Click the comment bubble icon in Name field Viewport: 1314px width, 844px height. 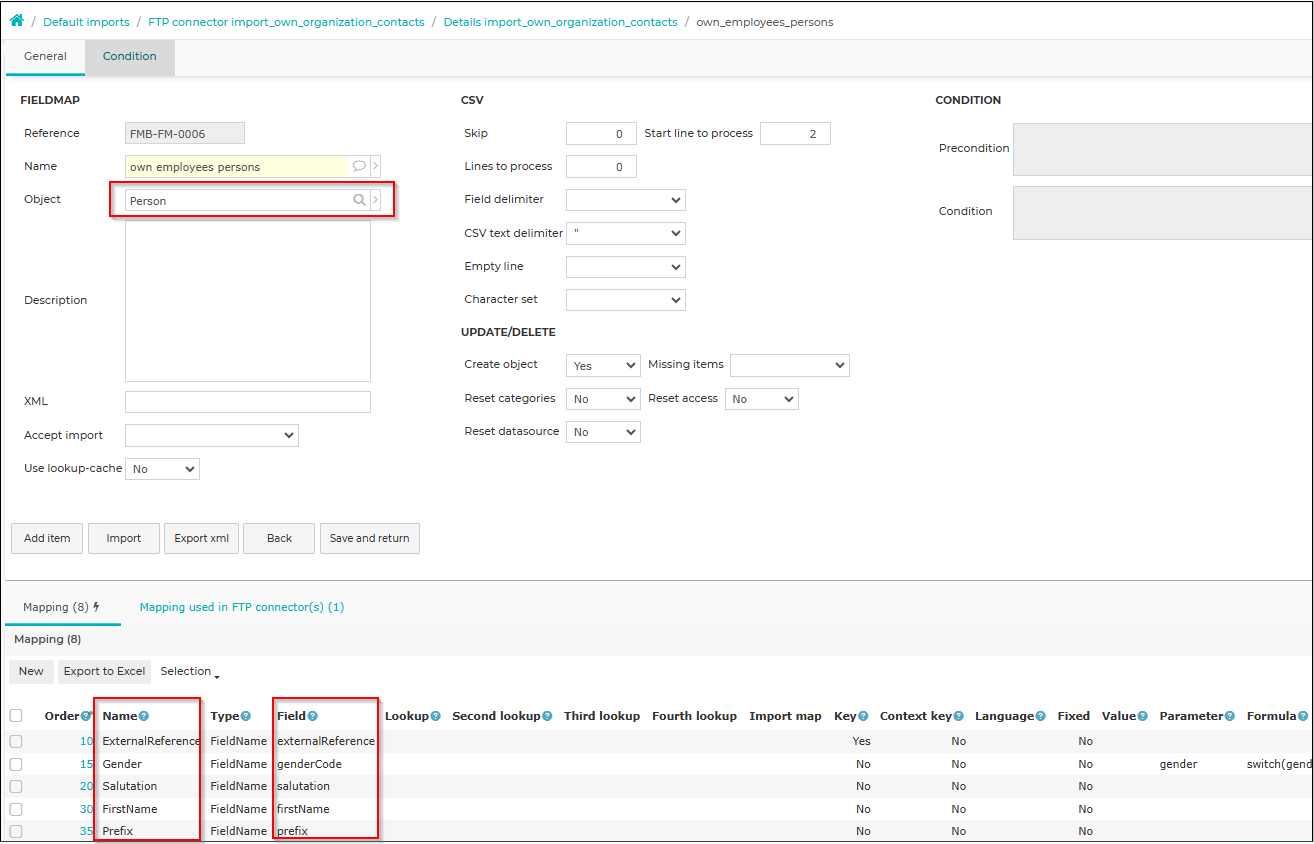pyautogui.click(x=359, y=167)
